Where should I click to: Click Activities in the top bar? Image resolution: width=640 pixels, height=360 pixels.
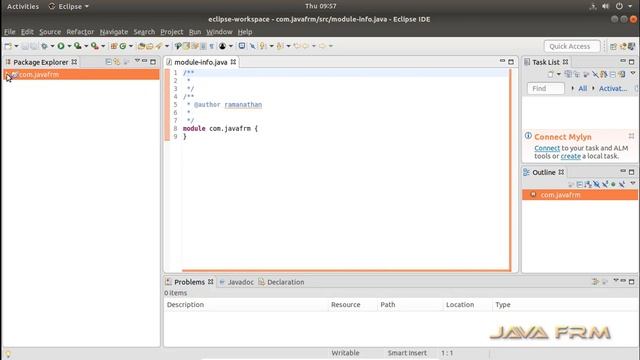[x=23, y=7]
